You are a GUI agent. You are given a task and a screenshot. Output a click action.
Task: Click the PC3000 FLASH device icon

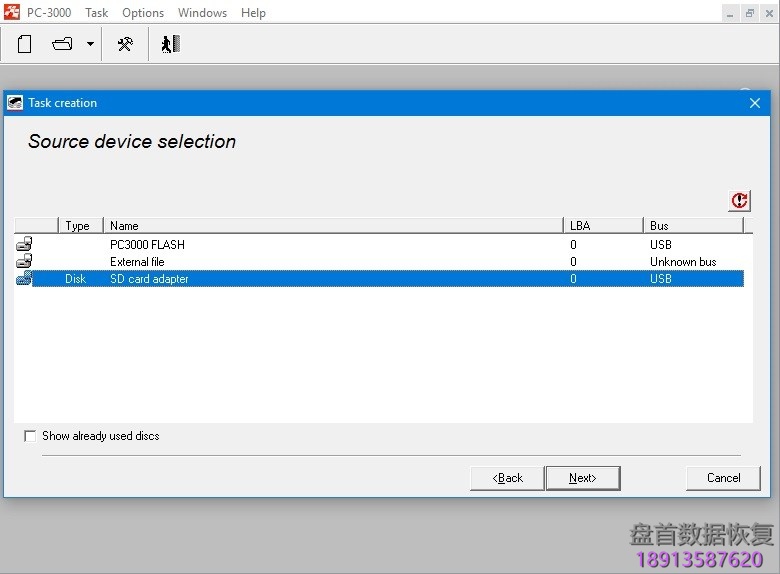(24, 244)
